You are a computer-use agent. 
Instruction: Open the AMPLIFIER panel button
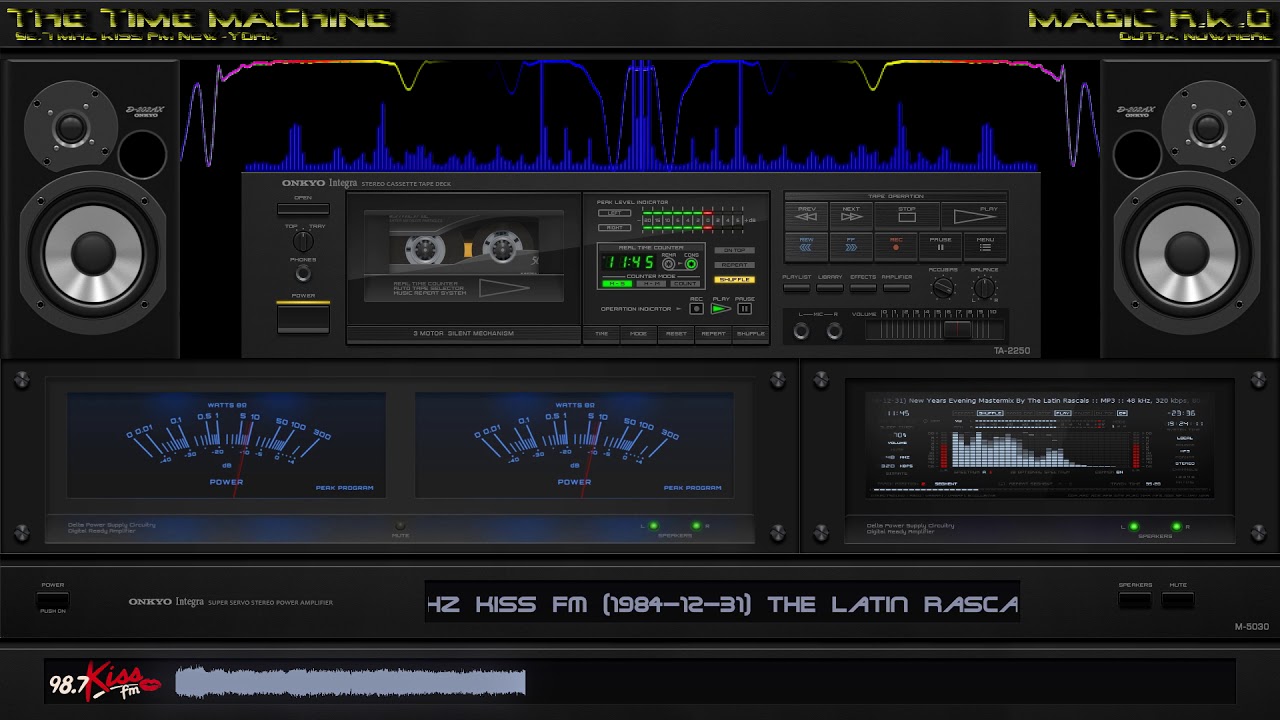click(x=897, y=288)
